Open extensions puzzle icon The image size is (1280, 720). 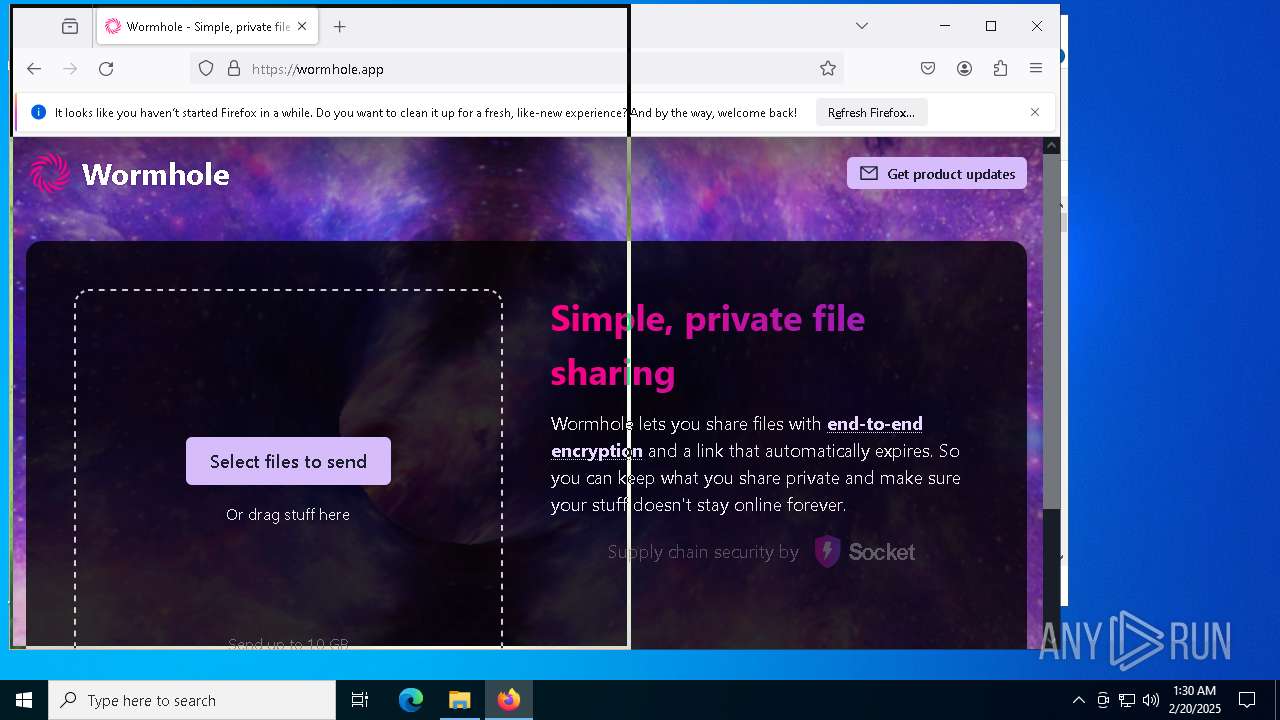click(x=1000, y=69)
